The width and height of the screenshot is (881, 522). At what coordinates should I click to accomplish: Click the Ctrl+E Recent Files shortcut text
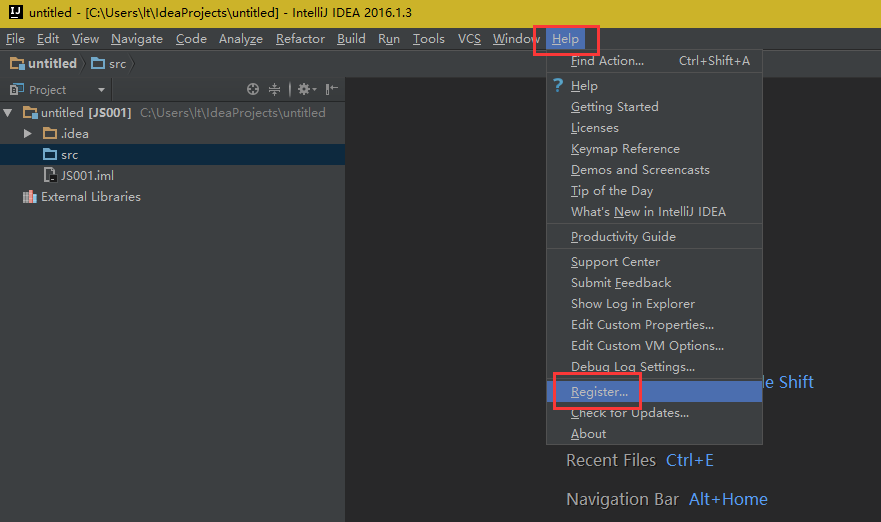click(689, 460)
